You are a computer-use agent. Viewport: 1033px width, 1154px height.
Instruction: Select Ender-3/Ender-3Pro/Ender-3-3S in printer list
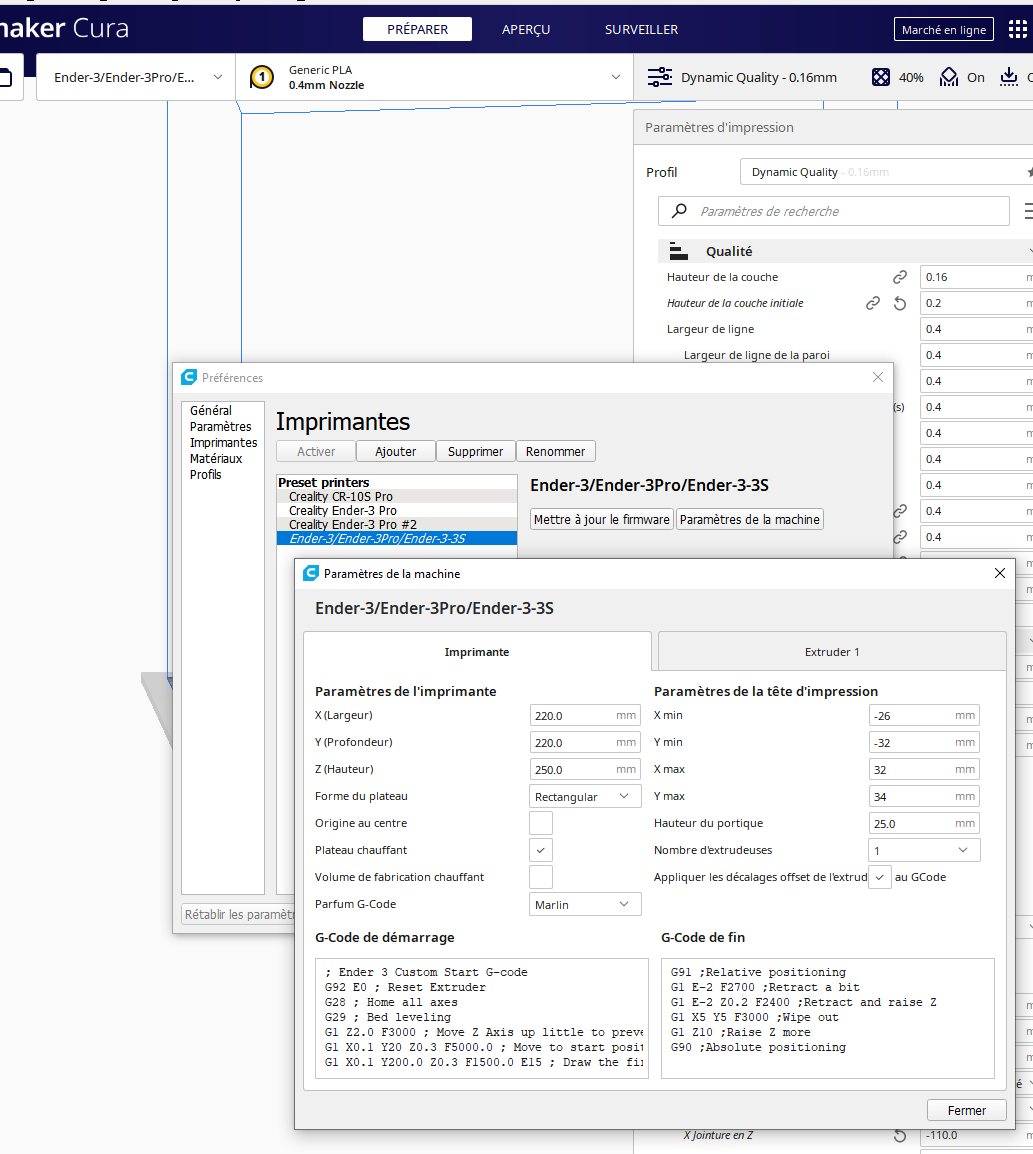point(397,539)
